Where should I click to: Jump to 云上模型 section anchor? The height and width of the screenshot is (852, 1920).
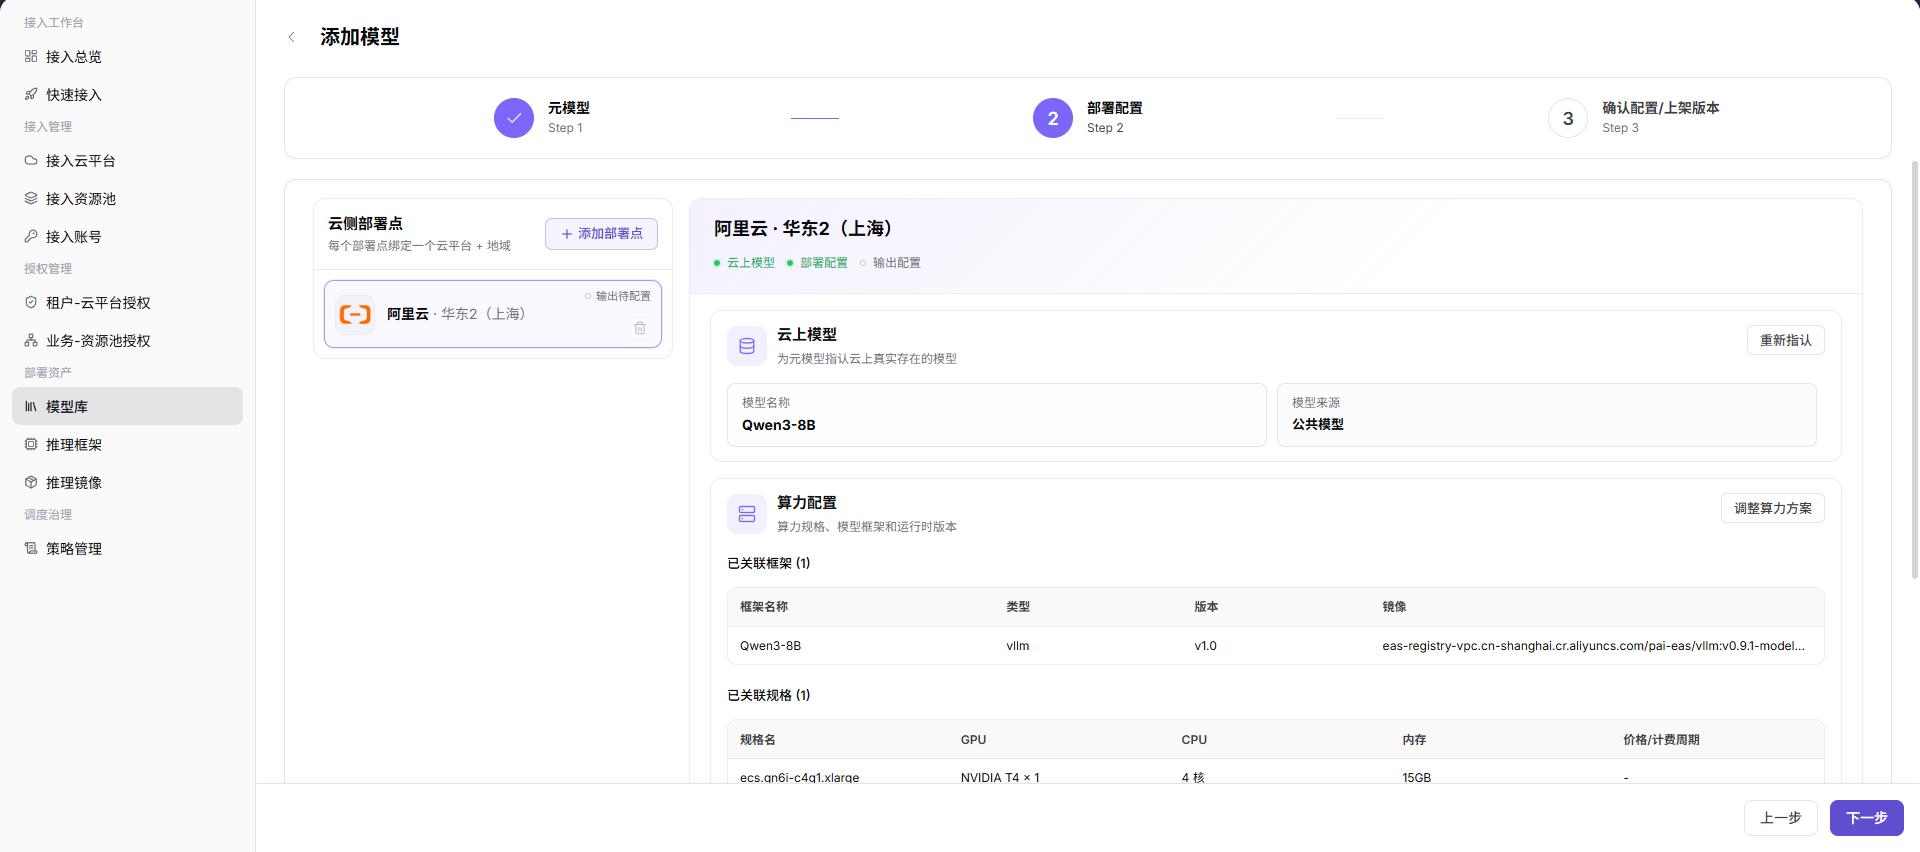[744, 262]
